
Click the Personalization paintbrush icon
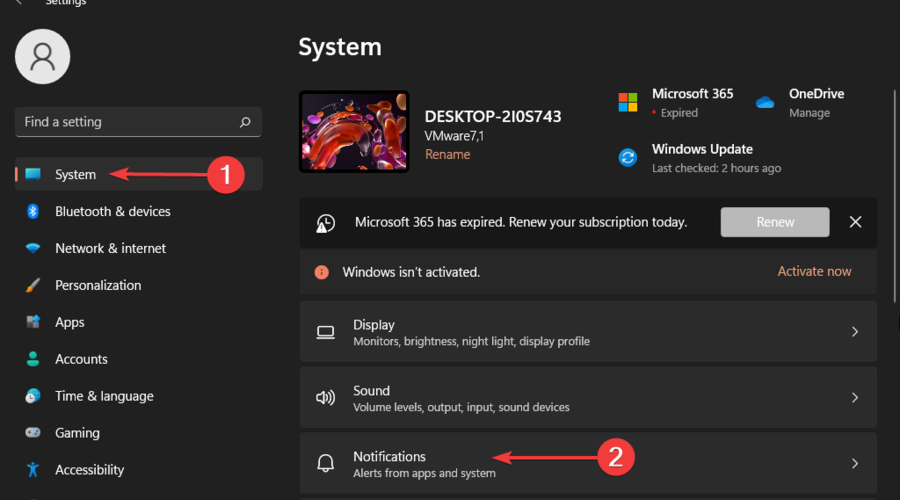[33, 285]
